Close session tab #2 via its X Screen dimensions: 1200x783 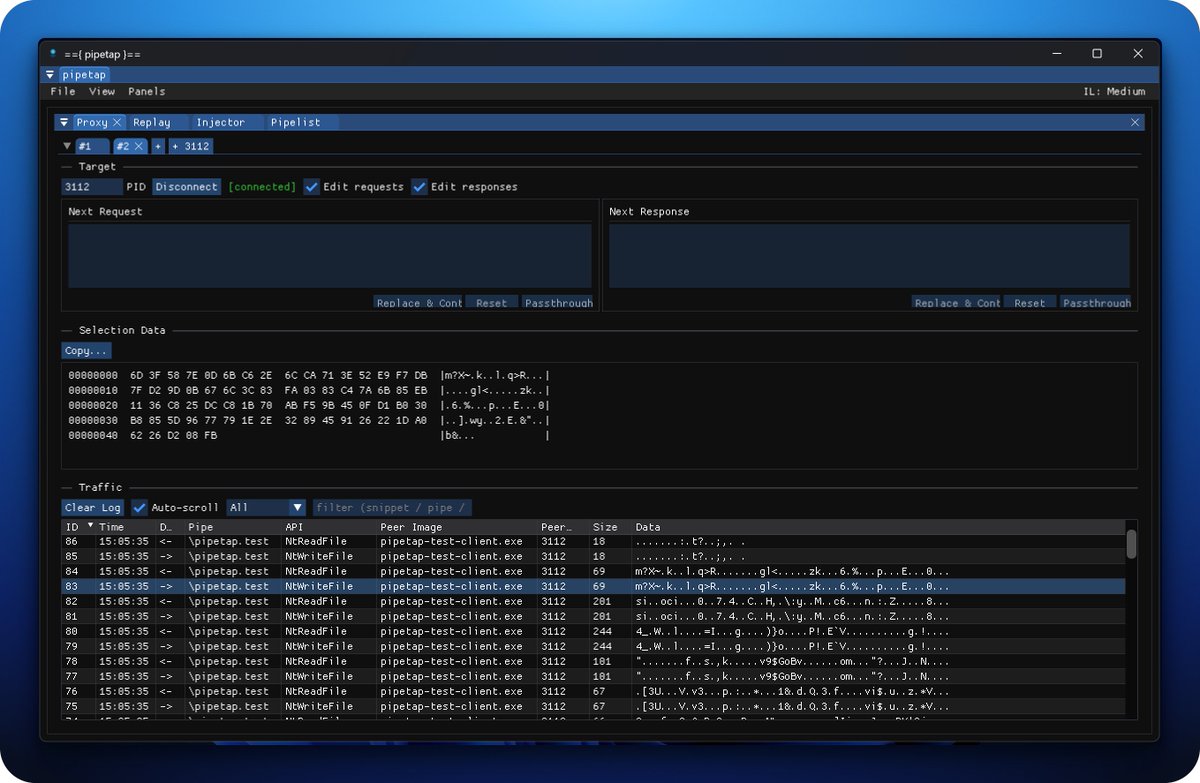coord(139,146)
